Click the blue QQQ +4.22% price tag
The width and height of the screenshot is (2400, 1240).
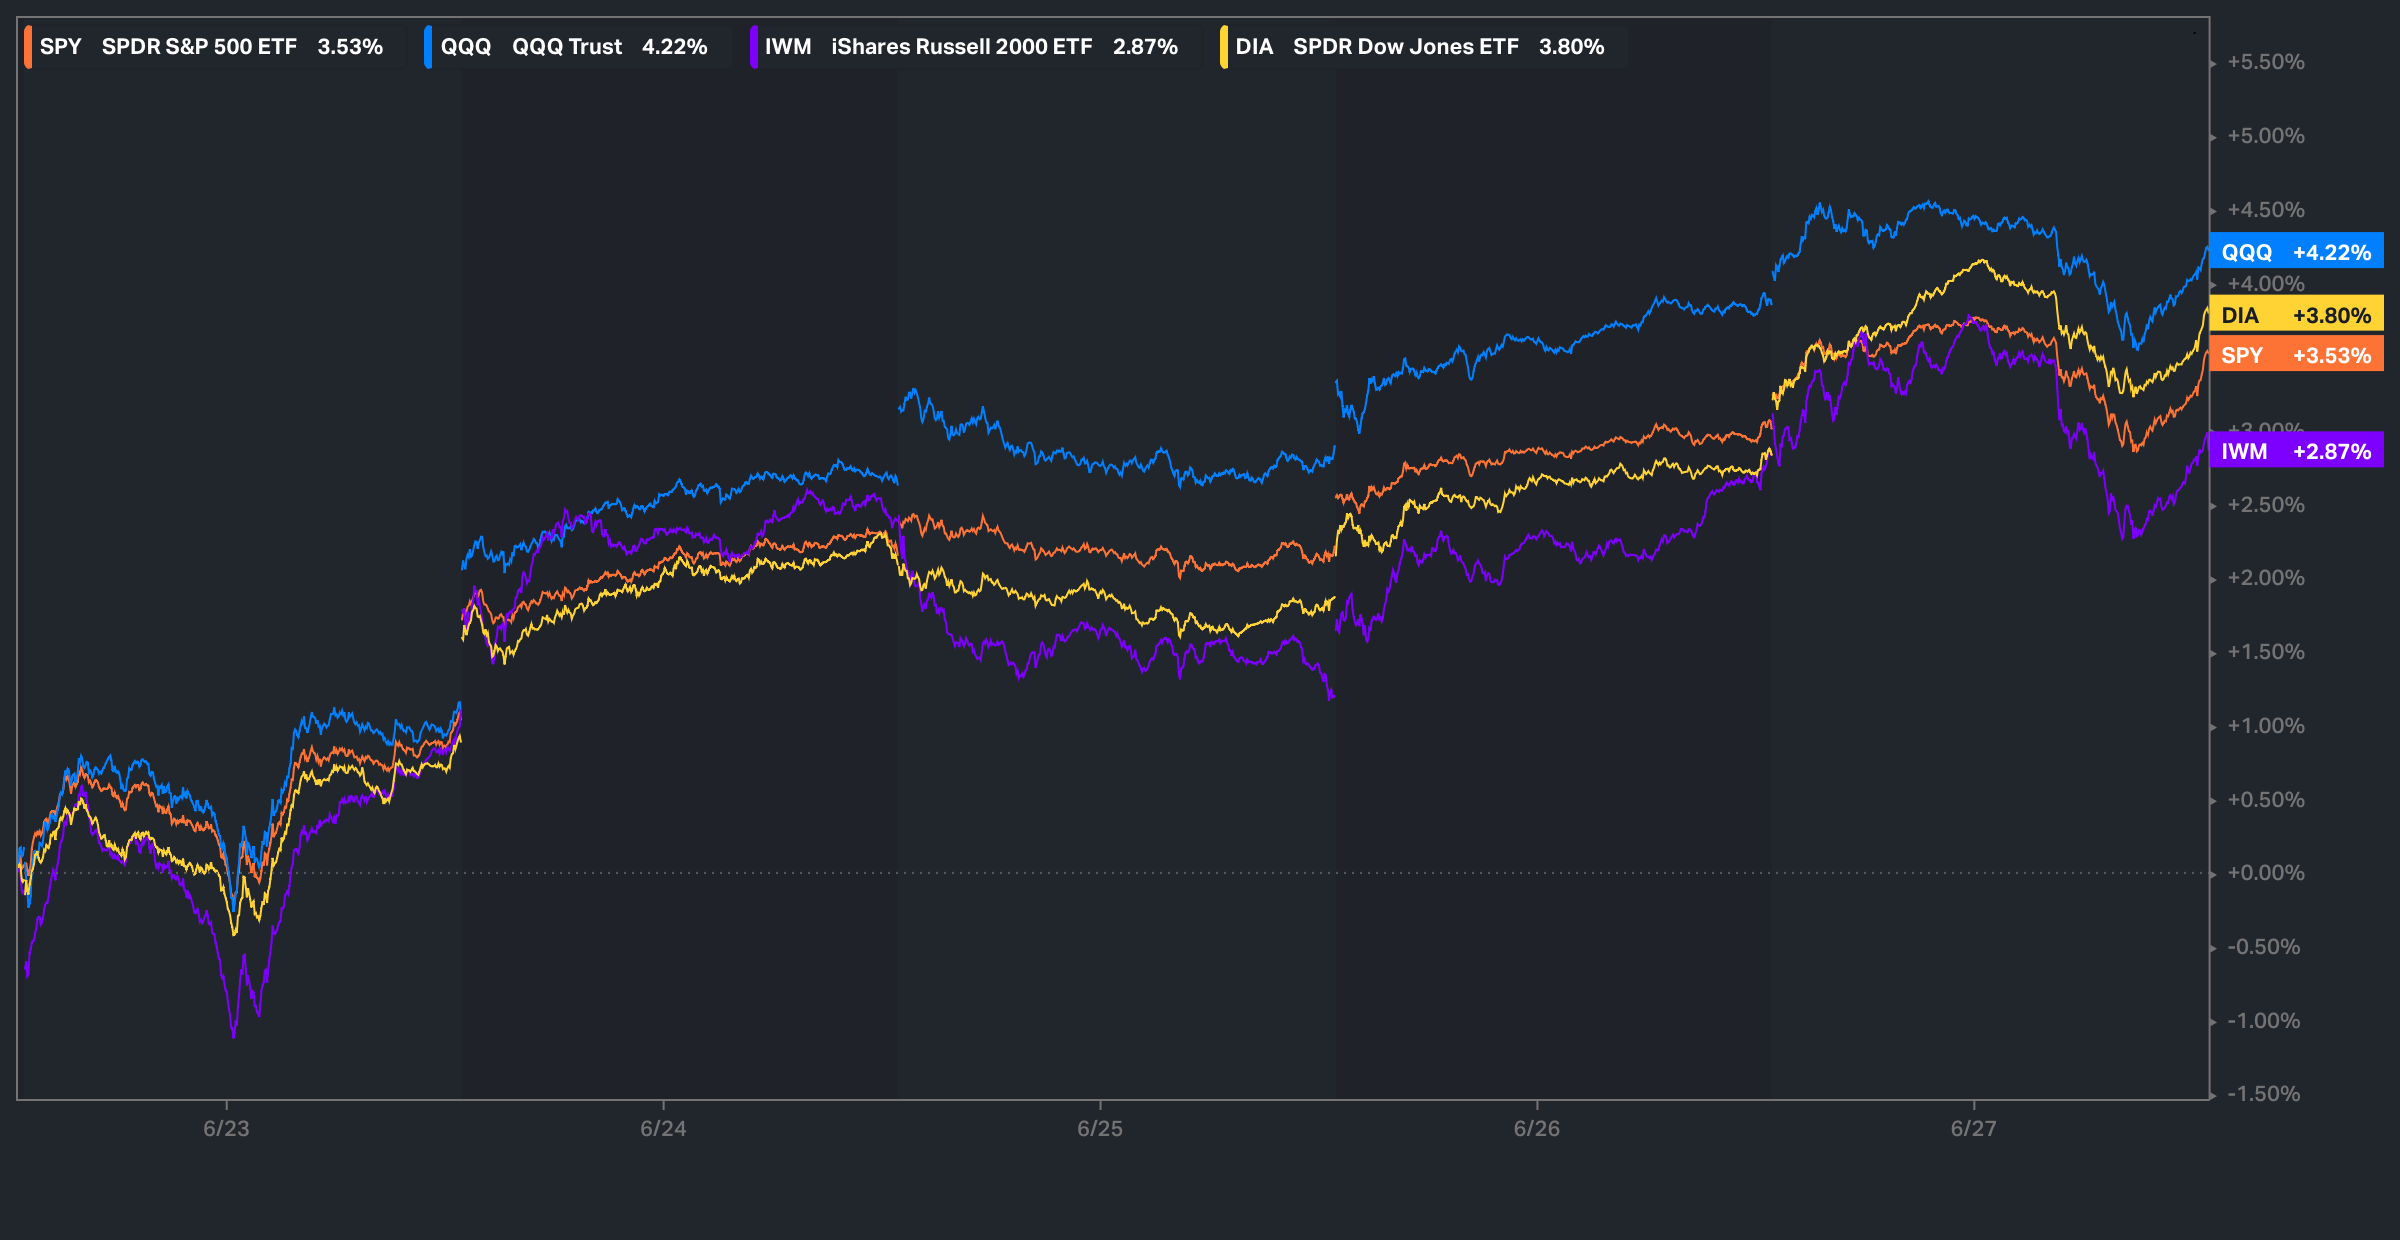(x=2296, y=252)
